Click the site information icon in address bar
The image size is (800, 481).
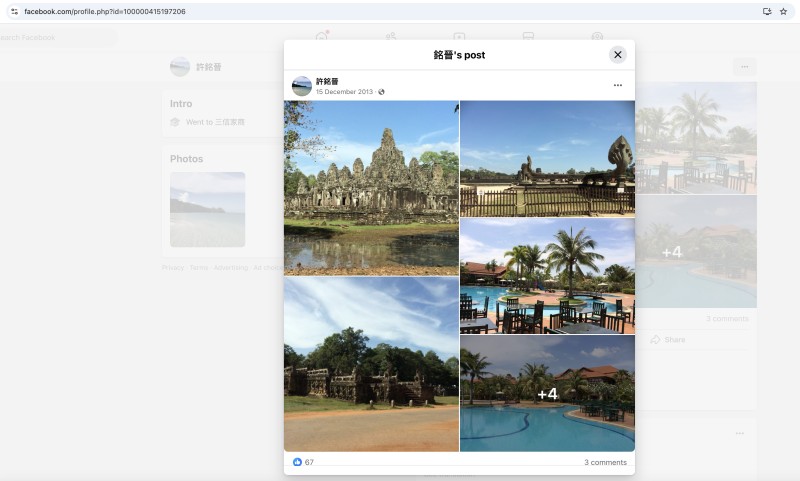pyautogui.click(x=14, y=11)
